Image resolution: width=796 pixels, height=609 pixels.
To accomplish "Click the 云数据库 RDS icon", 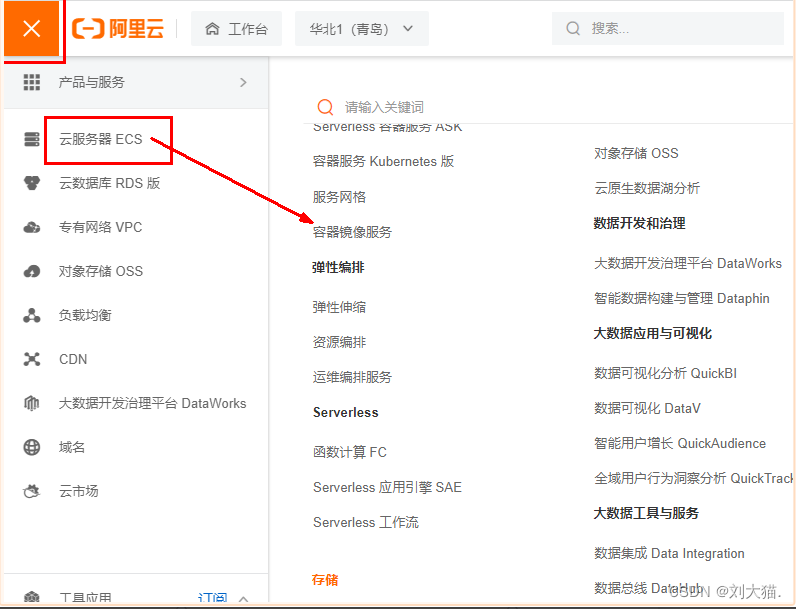I will pos(31,183).
